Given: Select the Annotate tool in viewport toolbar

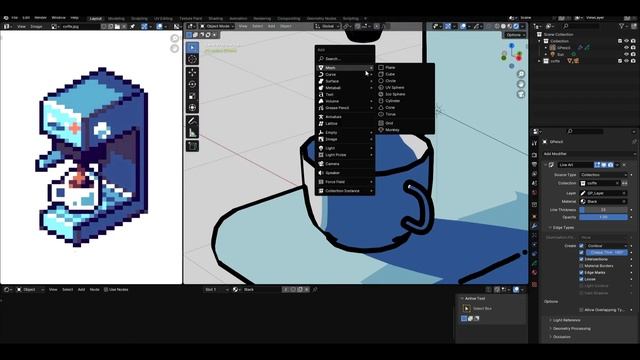Looking at the screenshot, I should 192,121.
